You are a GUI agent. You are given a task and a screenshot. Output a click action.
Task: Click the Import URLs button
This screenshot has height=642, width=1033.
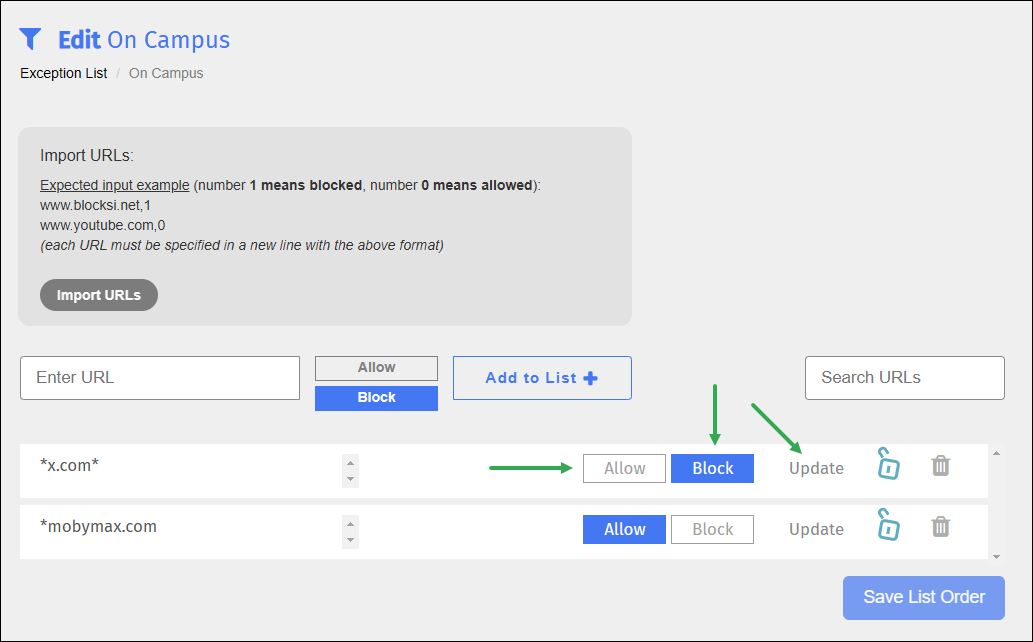(x=99, y=295)
